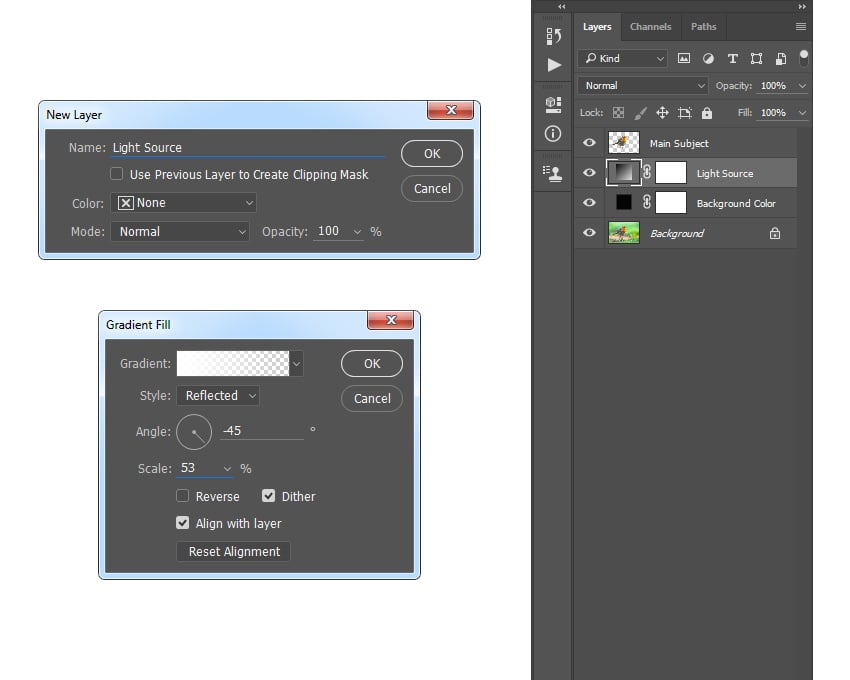Screen dimensions: 850x680
Task: Open the 3D panel from the sidebar
Action: click(x=552, y=103)
